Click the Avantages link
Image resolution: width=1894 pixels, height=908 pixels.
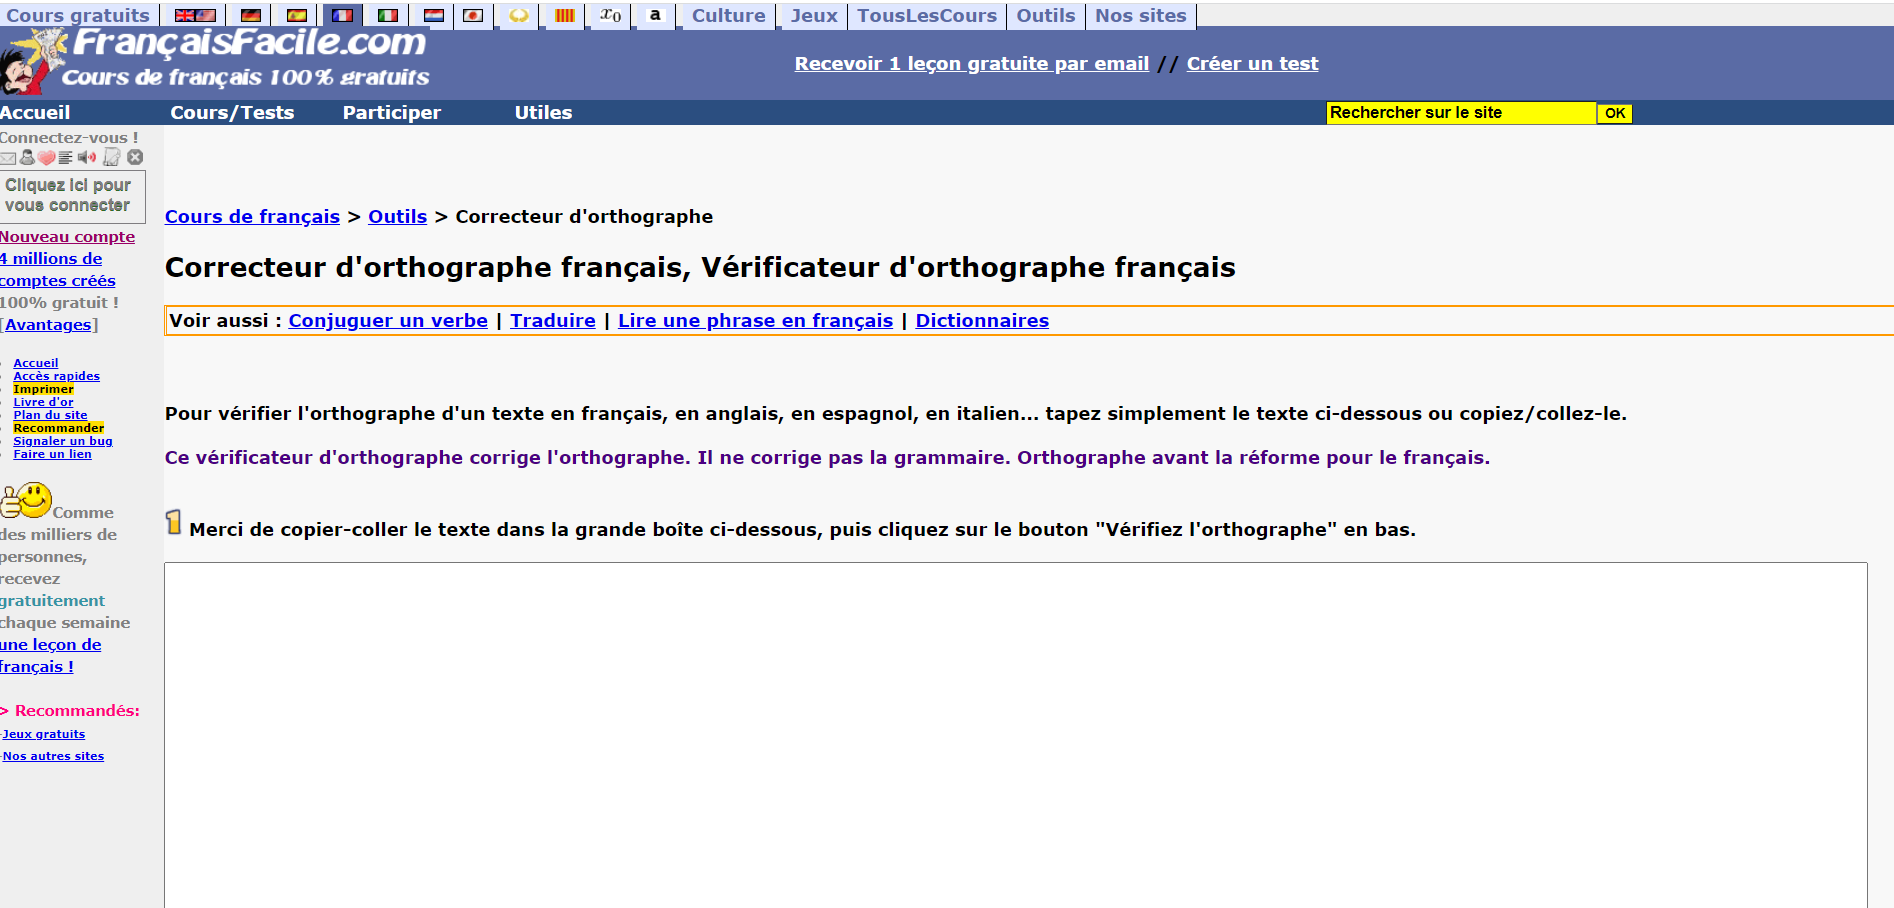48,325
